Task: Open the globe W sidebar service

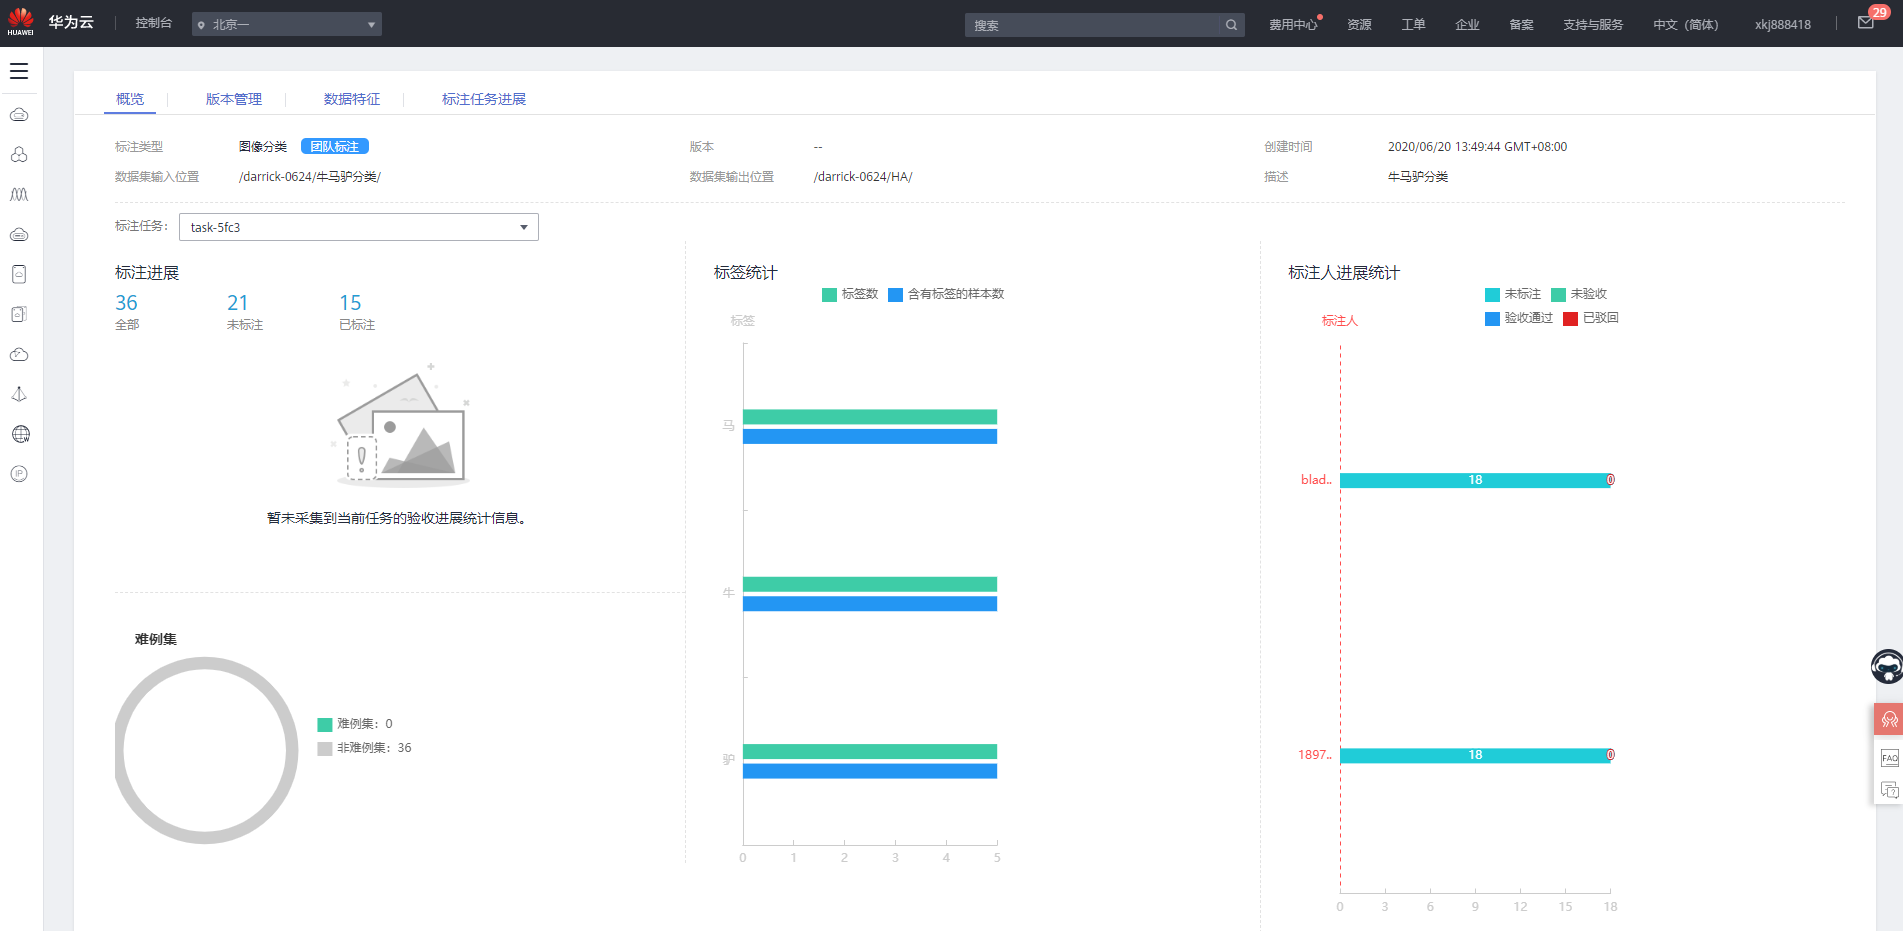Action: pos(20,434)
